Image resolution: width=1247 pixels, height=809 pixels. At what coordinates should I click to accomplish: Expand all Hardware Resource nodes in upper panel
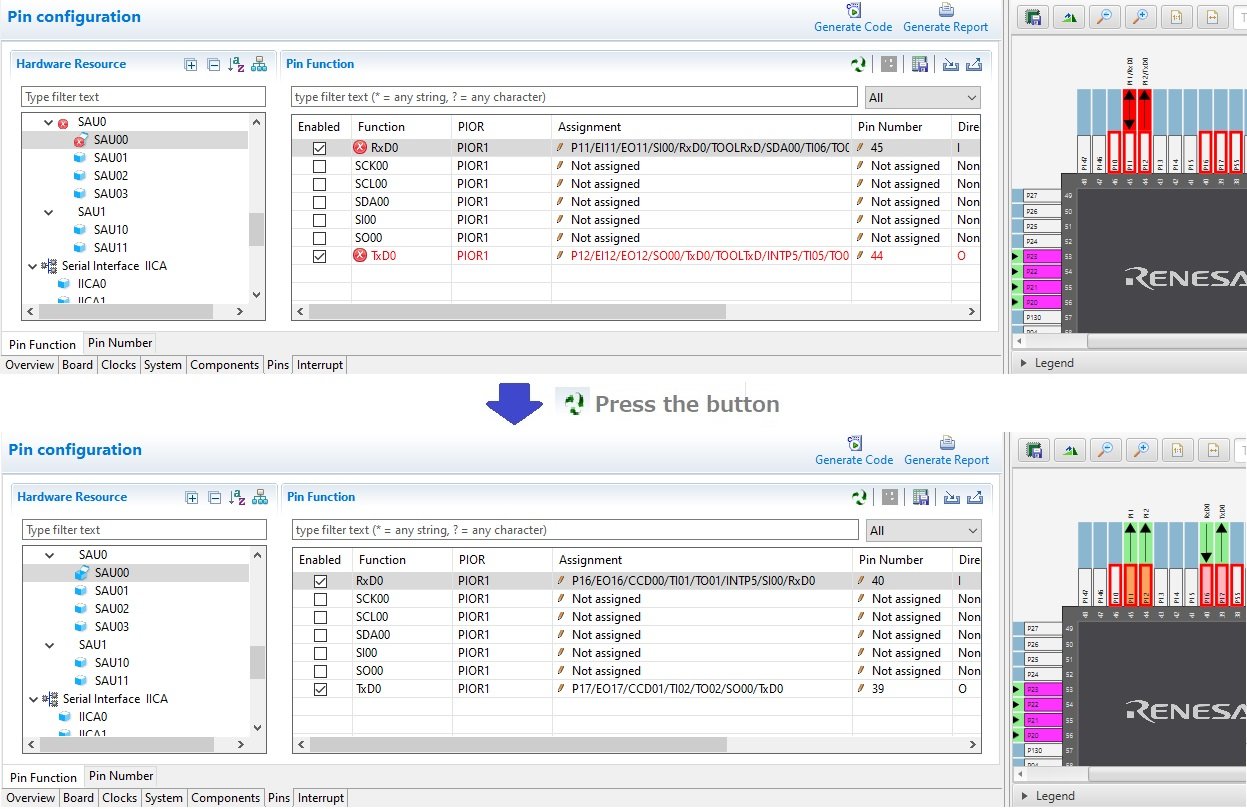click(x=191, y=64)
